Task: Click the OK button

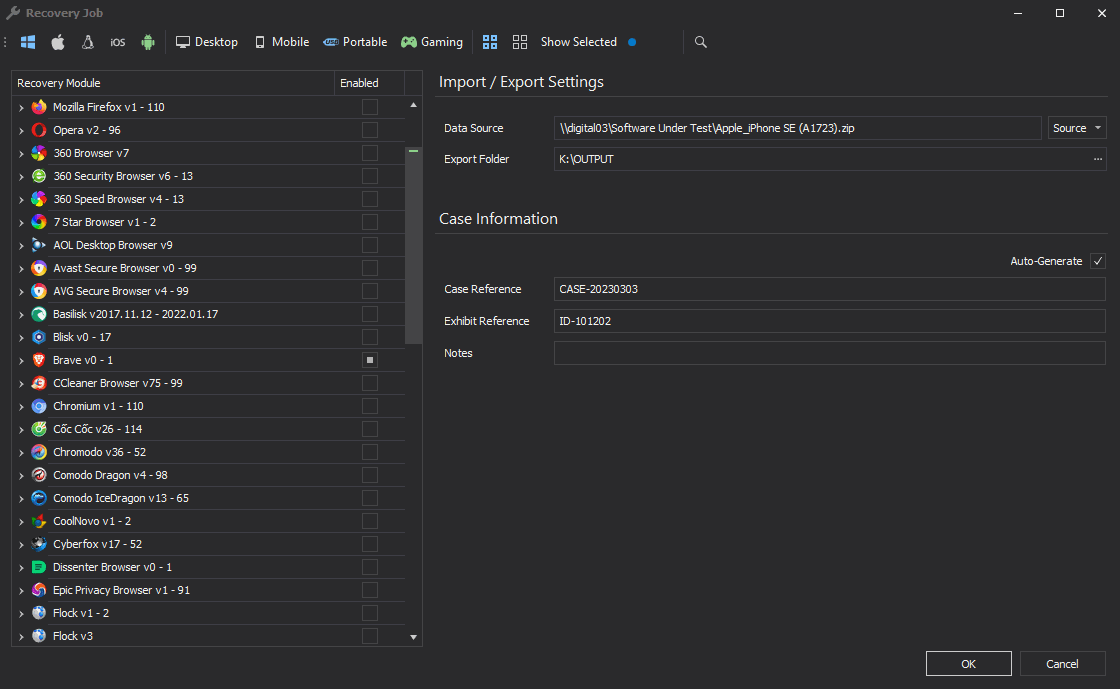Action: pyautogui.click(x=969, y=663)
